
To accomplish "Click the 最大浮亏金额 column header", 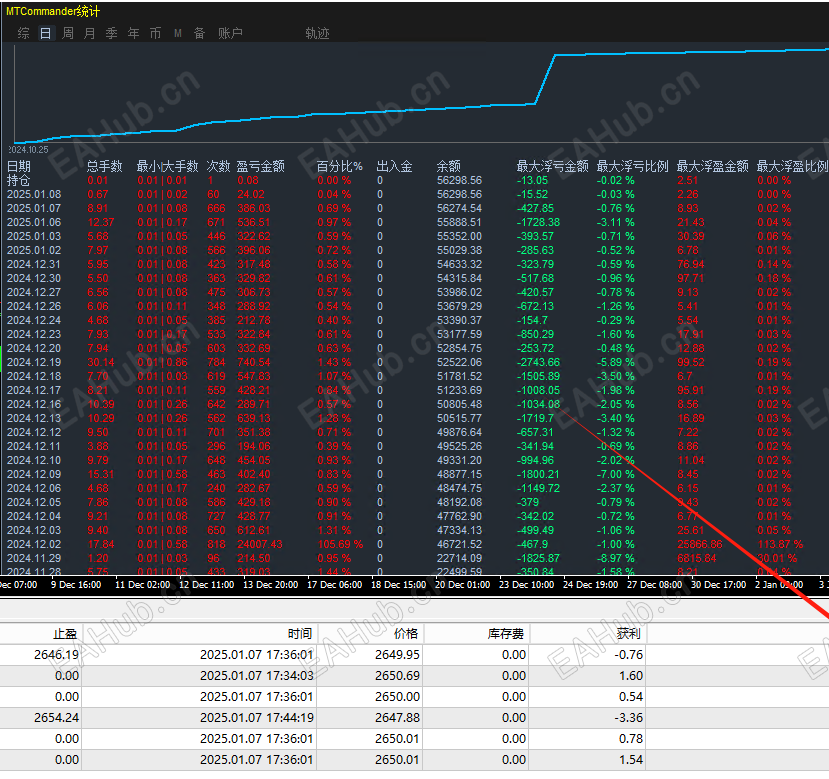I will (552, 167).
